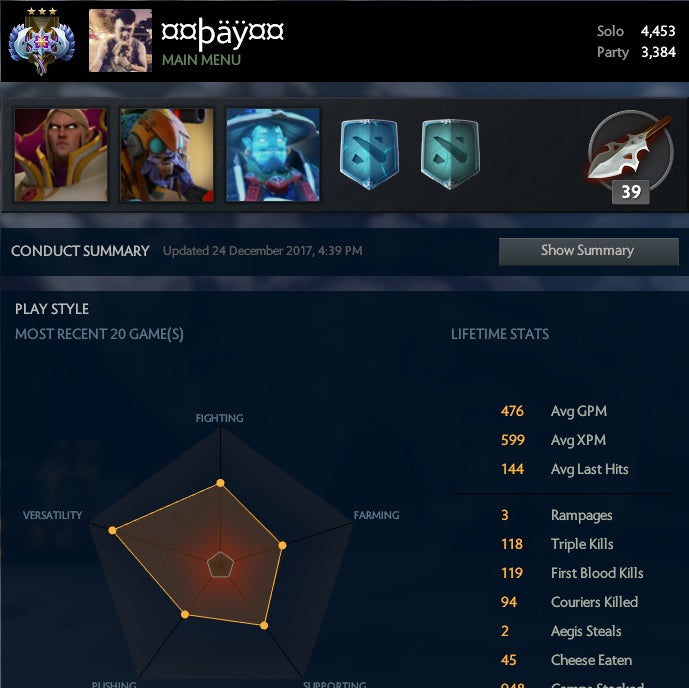Click the Farming point on radar chart
The height and width of the screenshot is (688, 689).
(283, 545)
